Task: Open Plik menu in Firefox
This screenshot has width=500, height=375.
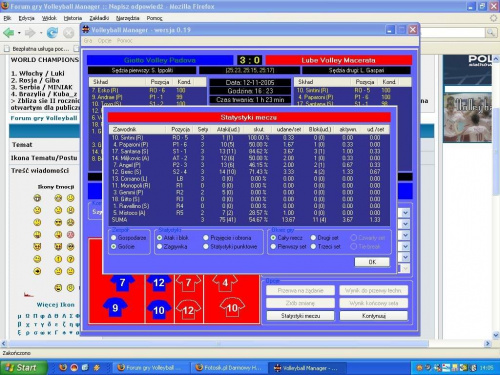Action: coord(7,18)
